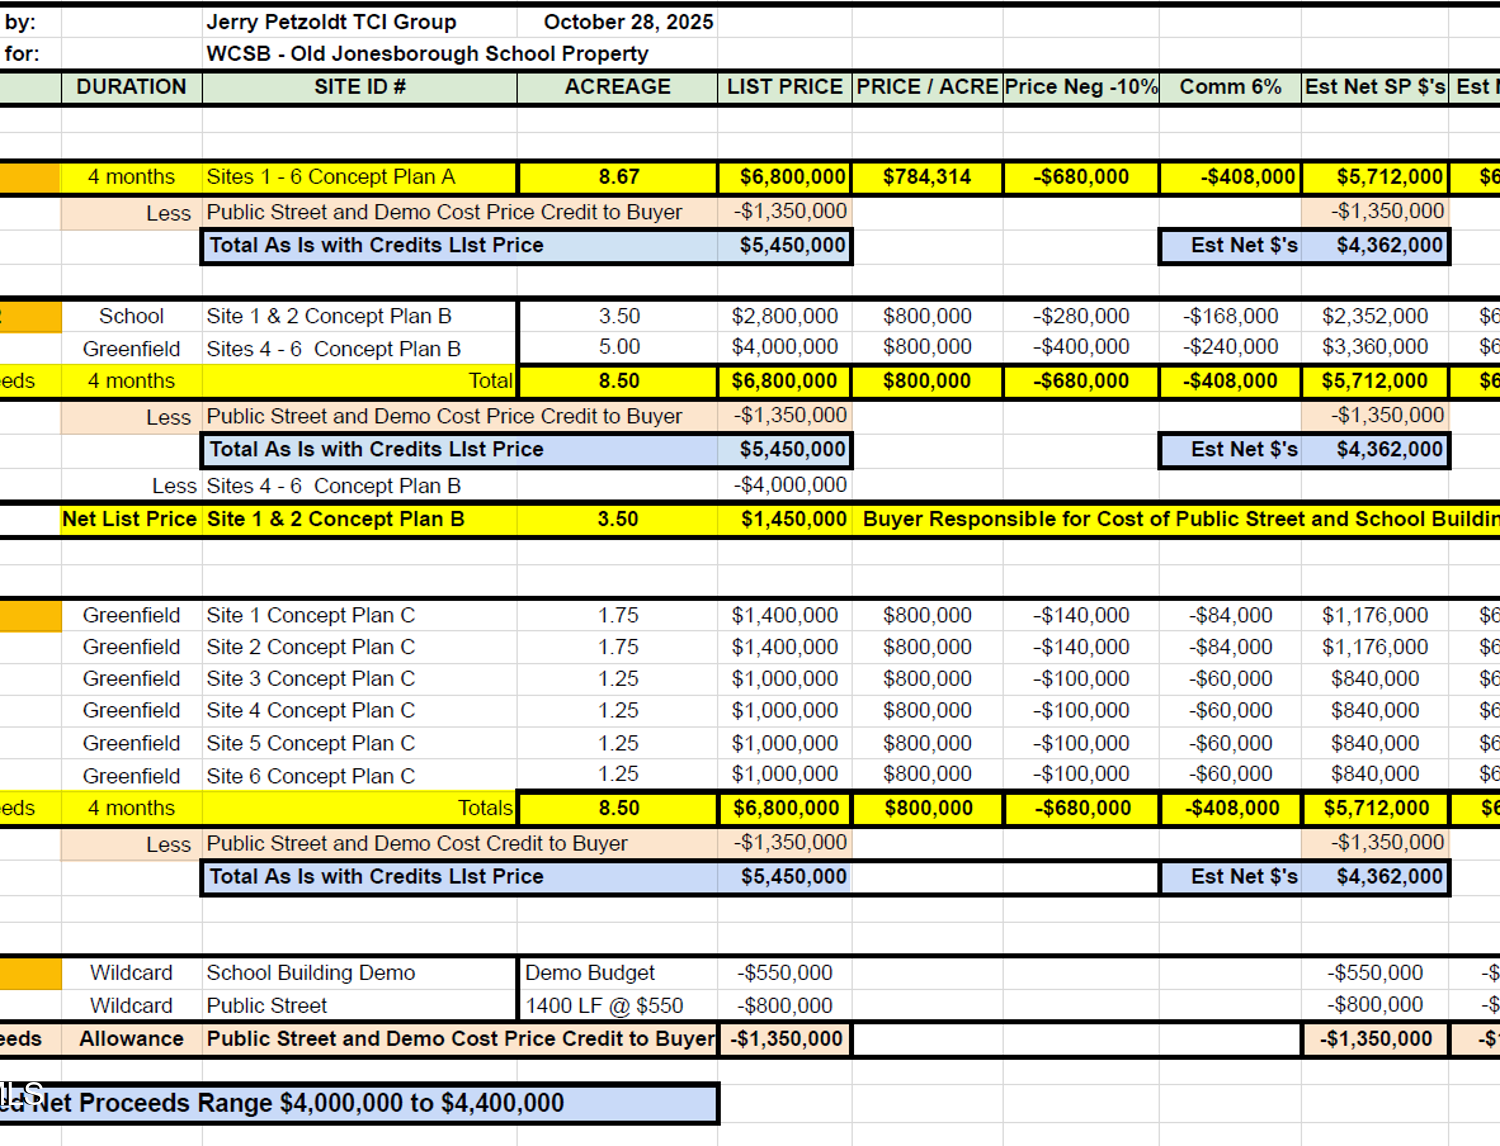The image size is (1500, 1146).
Task: Click the "Net List Price" label cell
Action: pyautogui.click(x=130, y=519)
